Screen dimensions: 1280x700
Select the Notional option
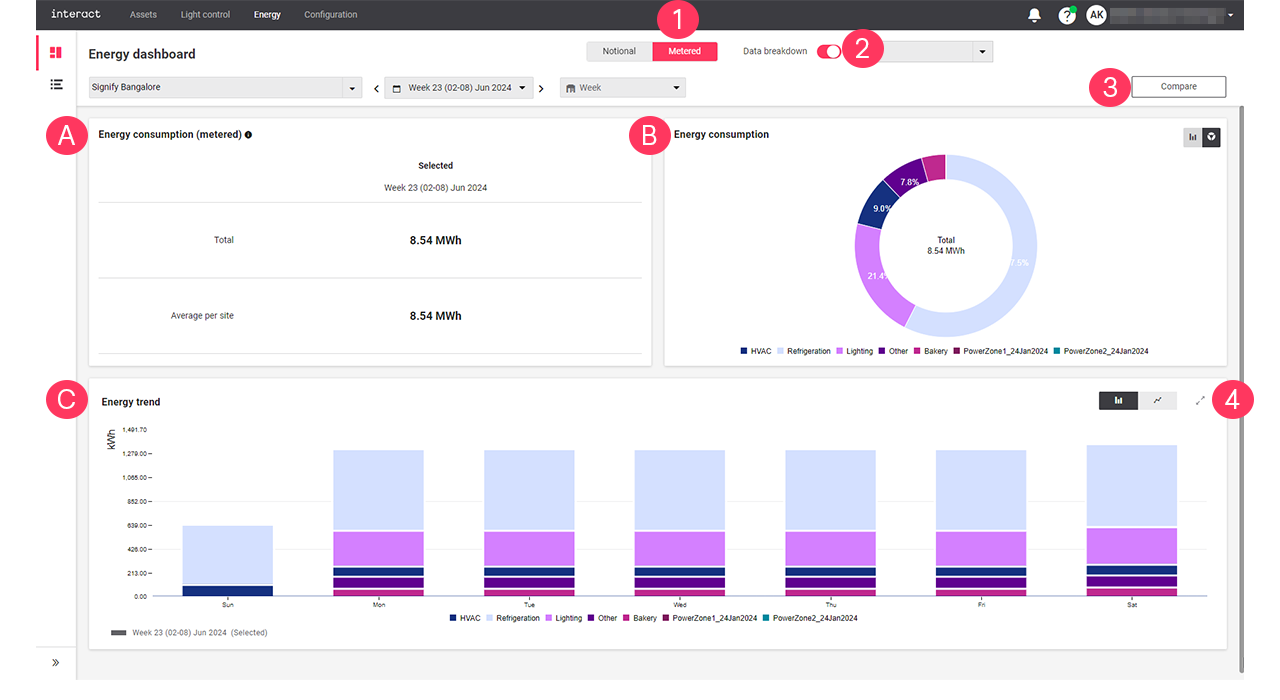[619, 50]
